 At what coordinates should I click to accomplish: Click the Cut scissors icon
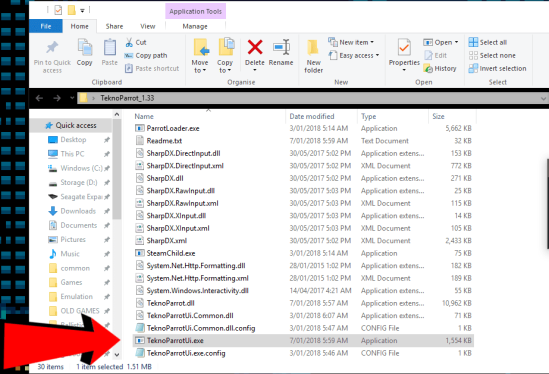pyautogui.click(x=129, y=42)
